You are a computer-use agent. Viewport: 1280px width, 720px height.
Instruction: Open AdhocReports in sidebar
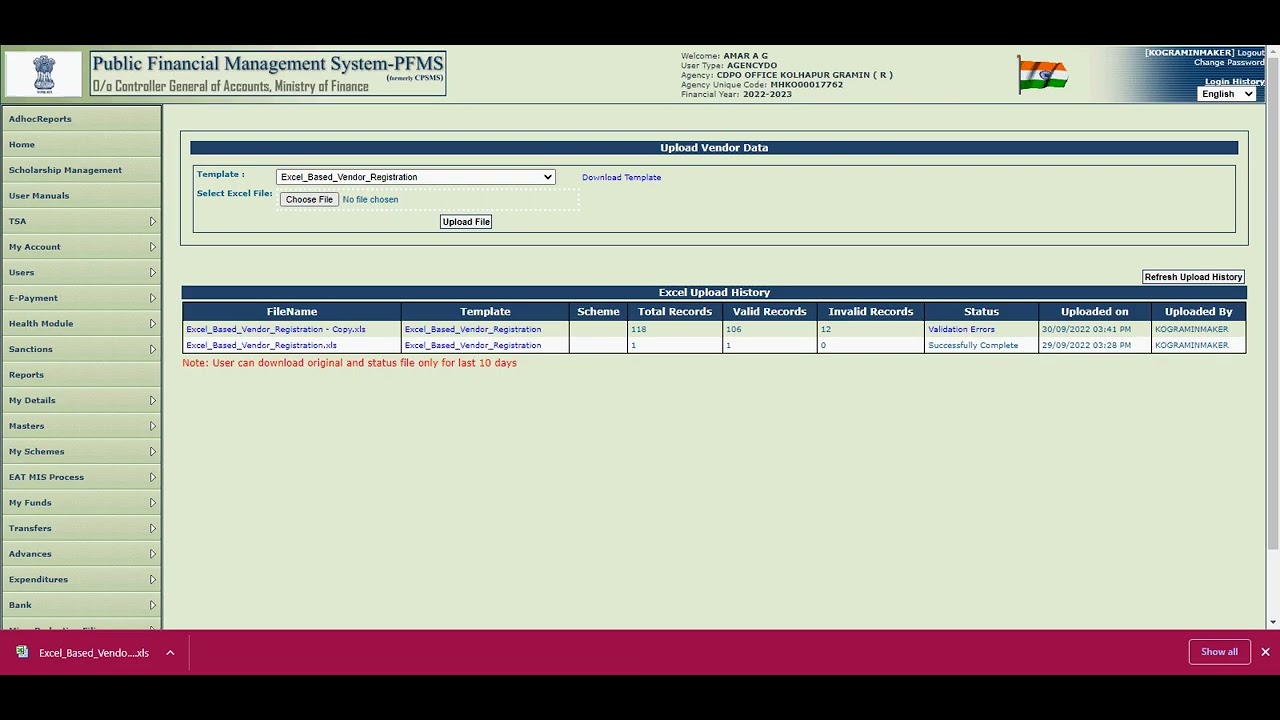pos(81,119)
